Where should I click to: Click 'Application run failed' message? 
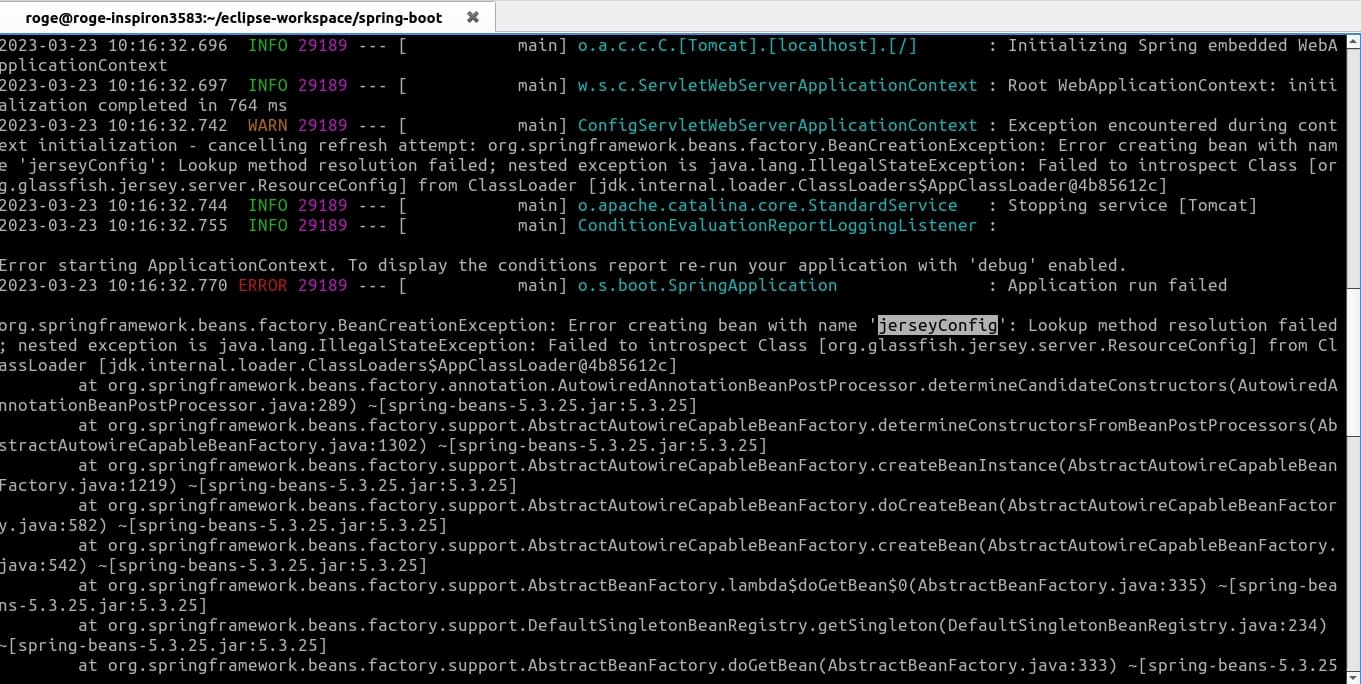pyautogui.click(x=1117, y=285)
